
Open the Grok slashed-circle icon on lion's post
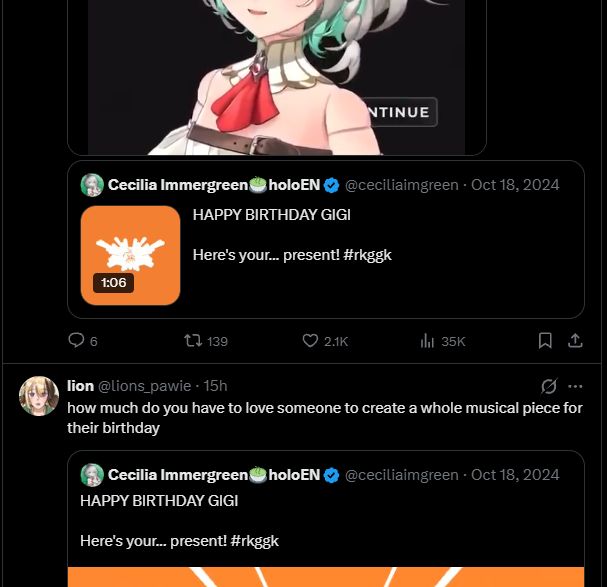click(x=549, y=386)
